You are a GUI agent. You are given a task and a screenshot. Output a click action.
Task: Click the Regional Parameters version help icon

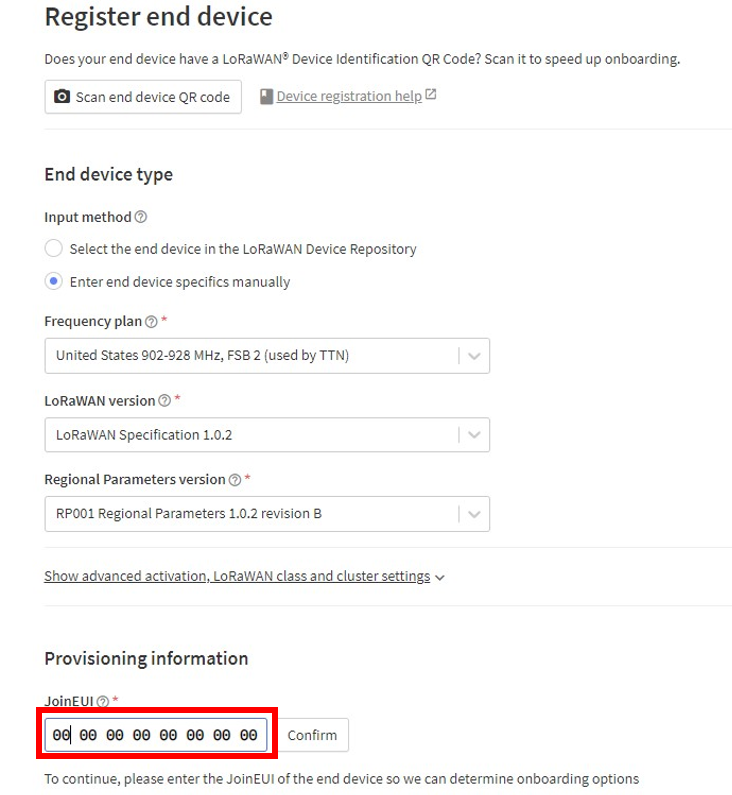tap(235, 480)
